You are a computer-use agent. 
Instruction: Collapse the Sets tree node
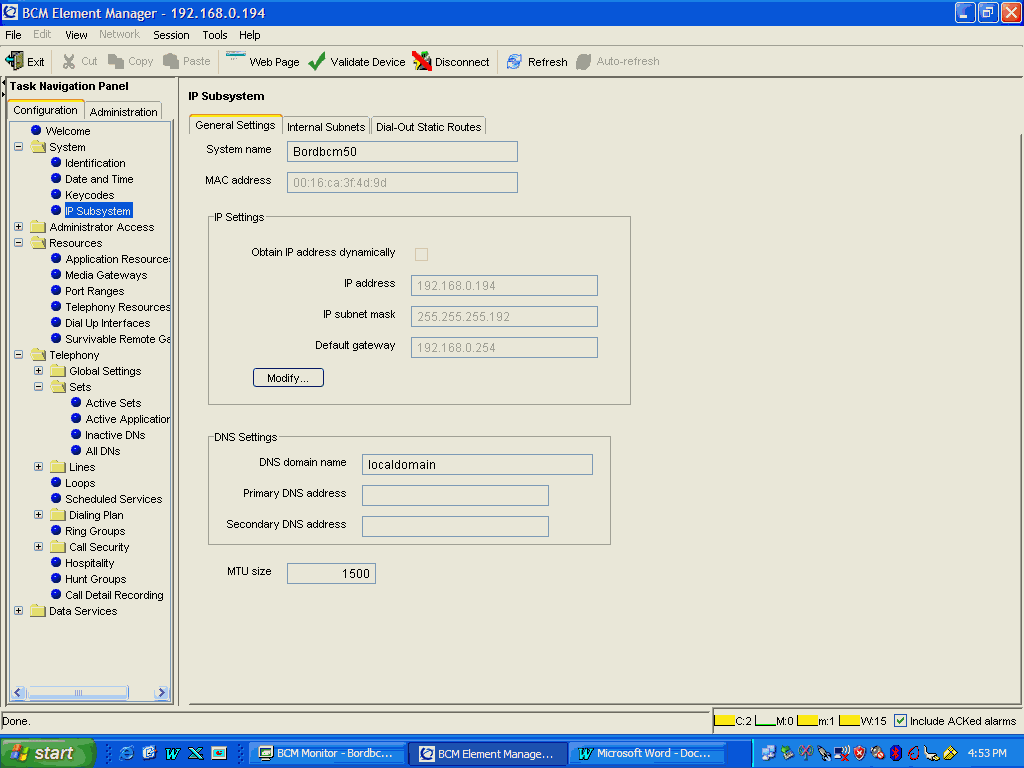[39, 387]
